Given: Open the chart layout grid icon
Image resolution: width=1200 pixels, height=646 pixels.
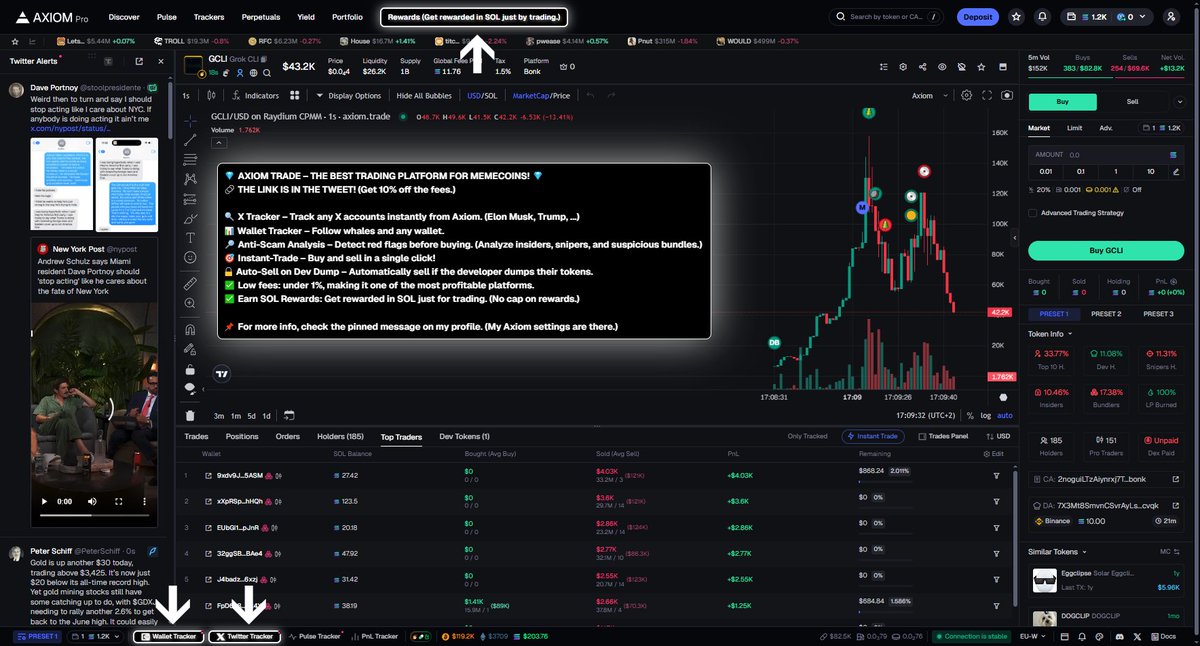Looking at the screenshot, I should [295, 95].
